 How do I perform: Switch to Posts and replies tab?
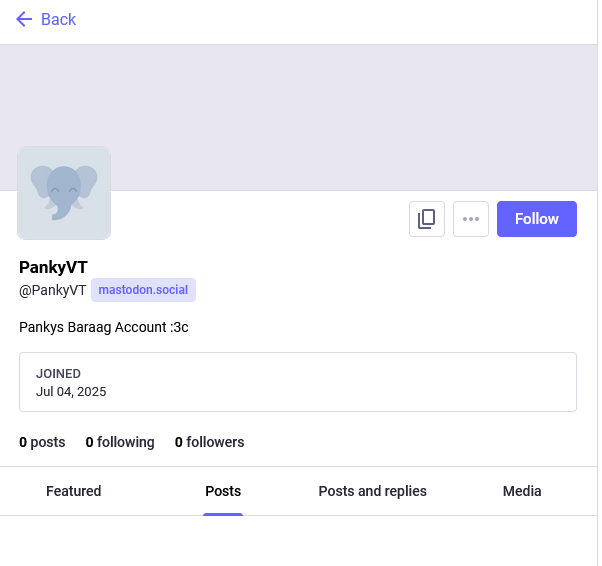click(x=372, y=491)
